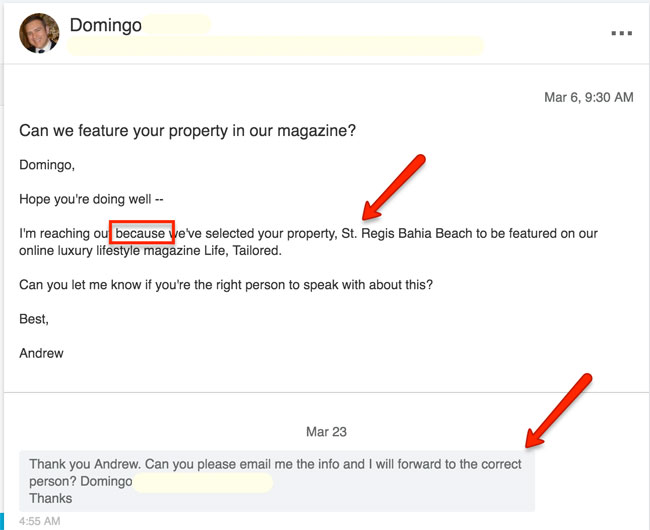Select the "Thank you Andrew" reply bubble
Screen dimensions: 650x530
[x=276, y=480]
